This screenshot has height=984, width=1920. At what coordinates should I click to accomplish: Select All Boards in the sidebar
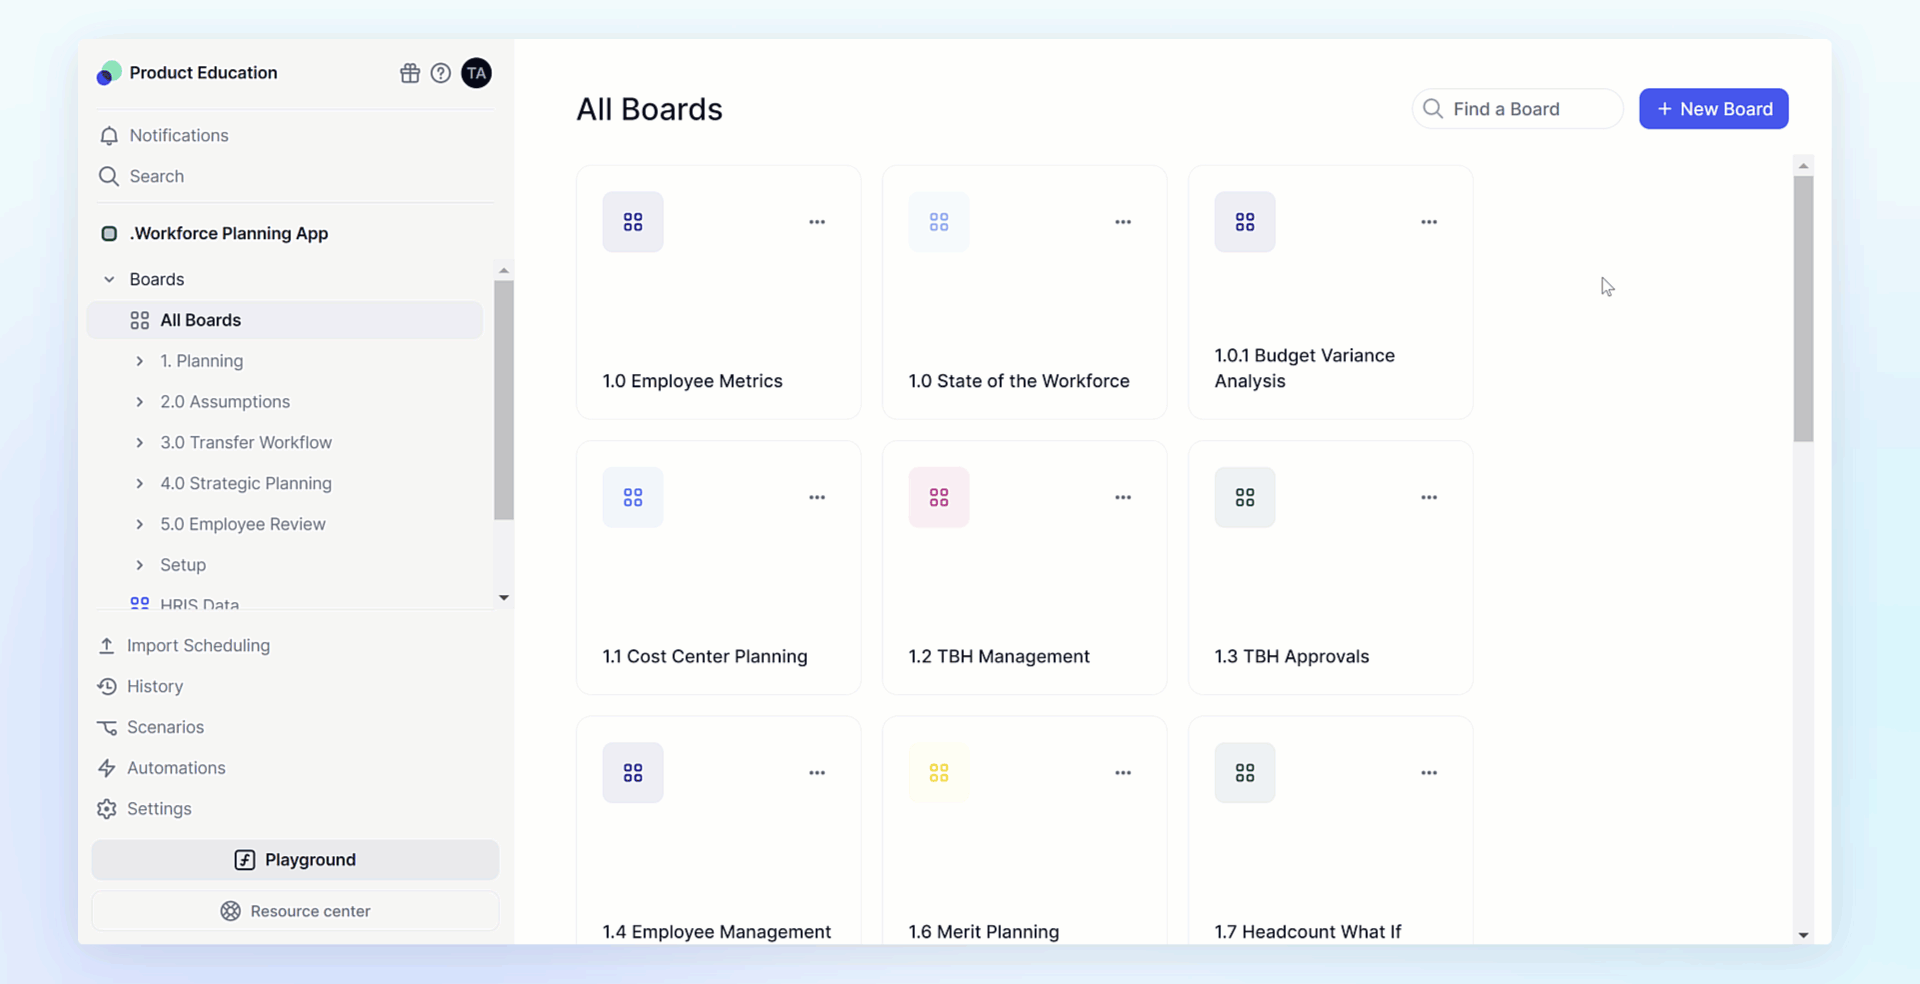[285, 320]
